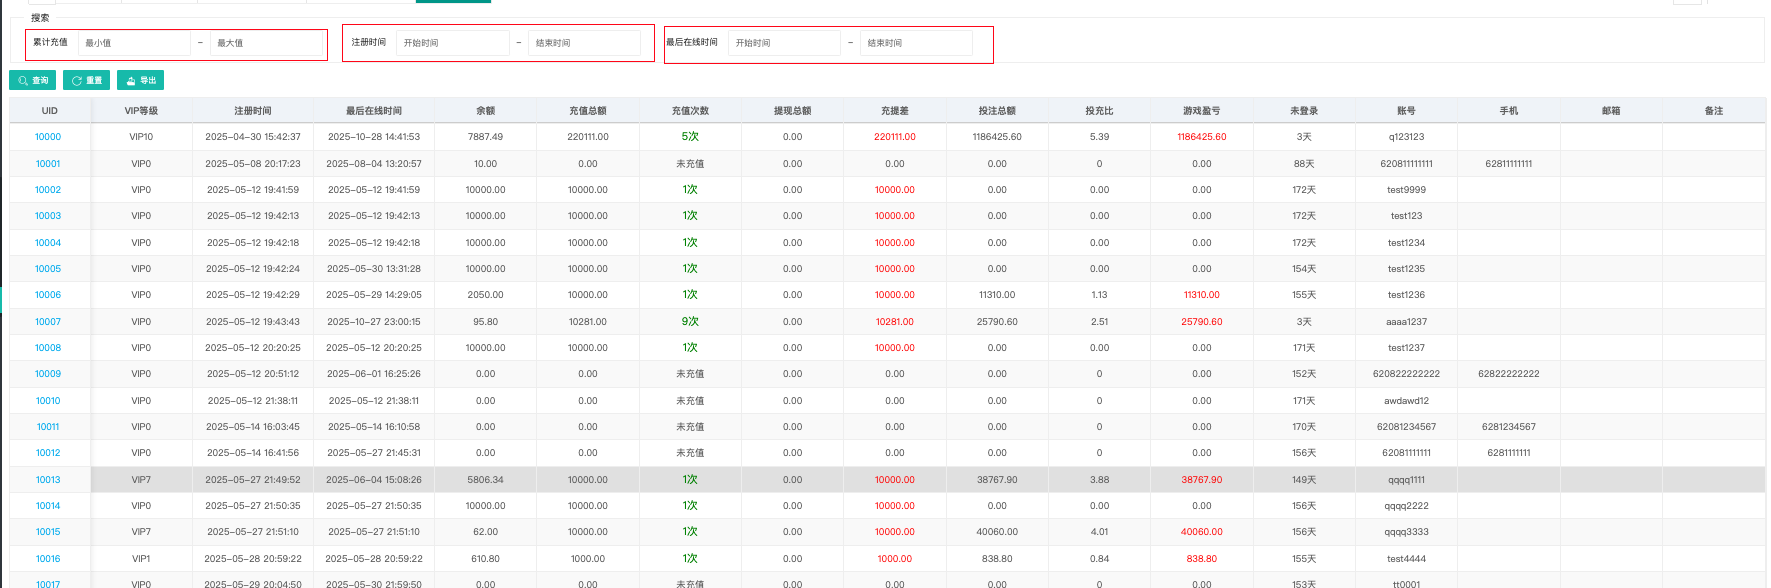
Task: Open user UID 10015
Action: pos(48,532)
